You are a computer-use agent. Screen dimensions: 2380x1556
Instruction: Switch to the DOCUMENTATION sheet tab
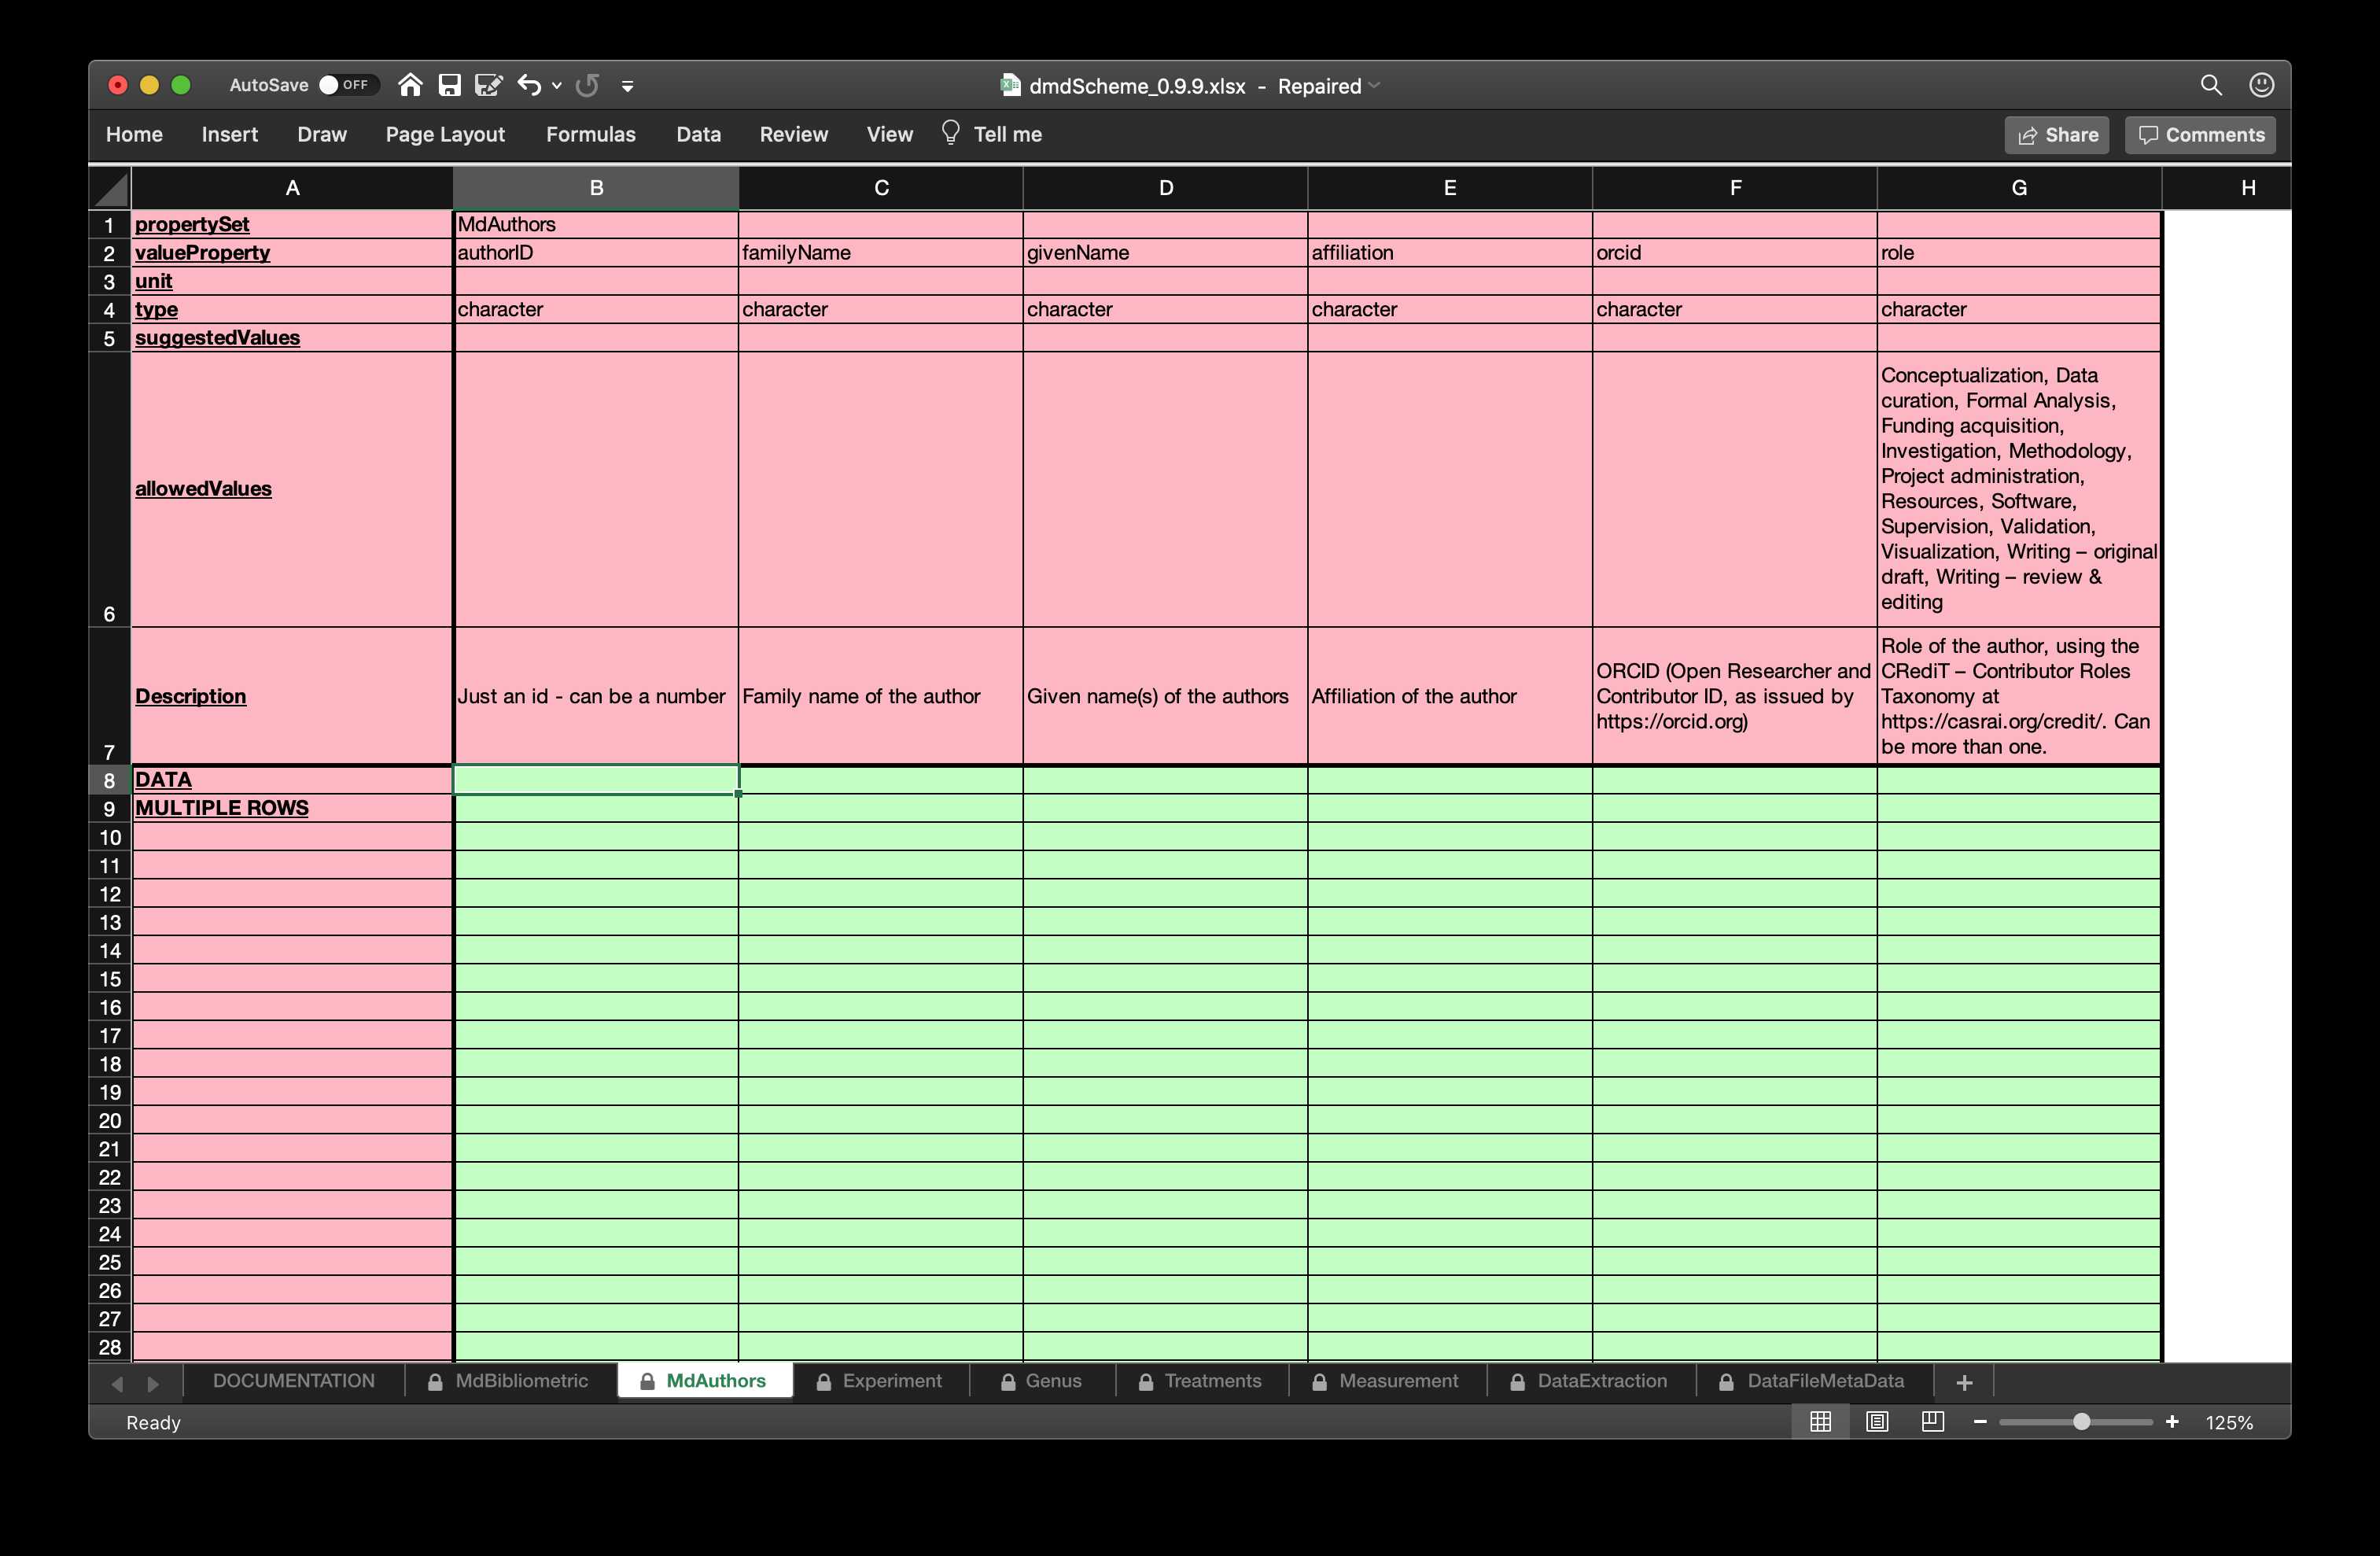(x=292, y=1381)
